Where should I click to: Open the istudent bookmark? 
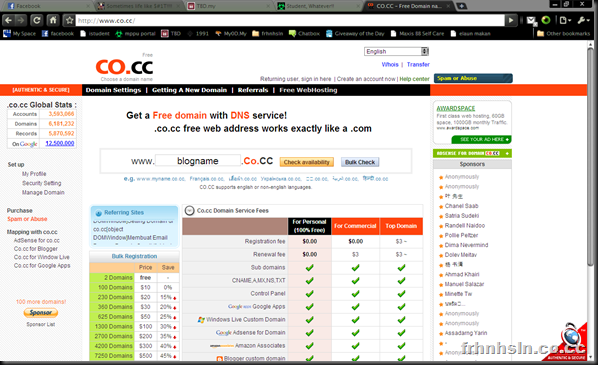[x=95, y=34]
